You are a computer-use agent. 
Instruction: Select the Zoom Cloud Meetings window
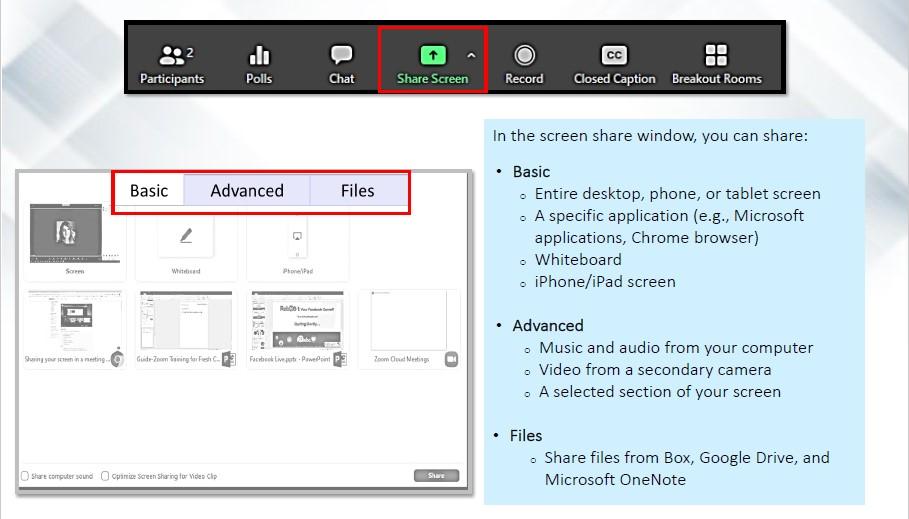coord(409,329)
